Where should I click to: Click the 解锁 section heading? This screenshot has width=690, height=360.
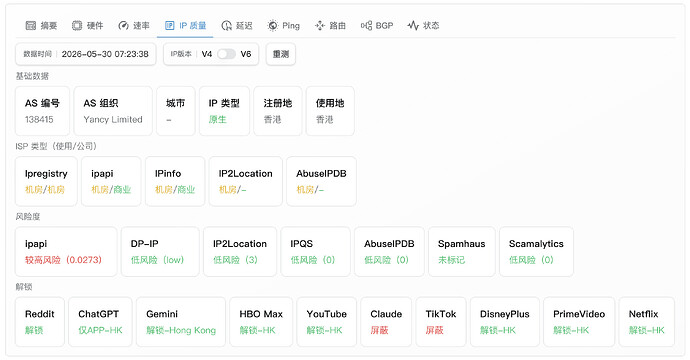24,287
